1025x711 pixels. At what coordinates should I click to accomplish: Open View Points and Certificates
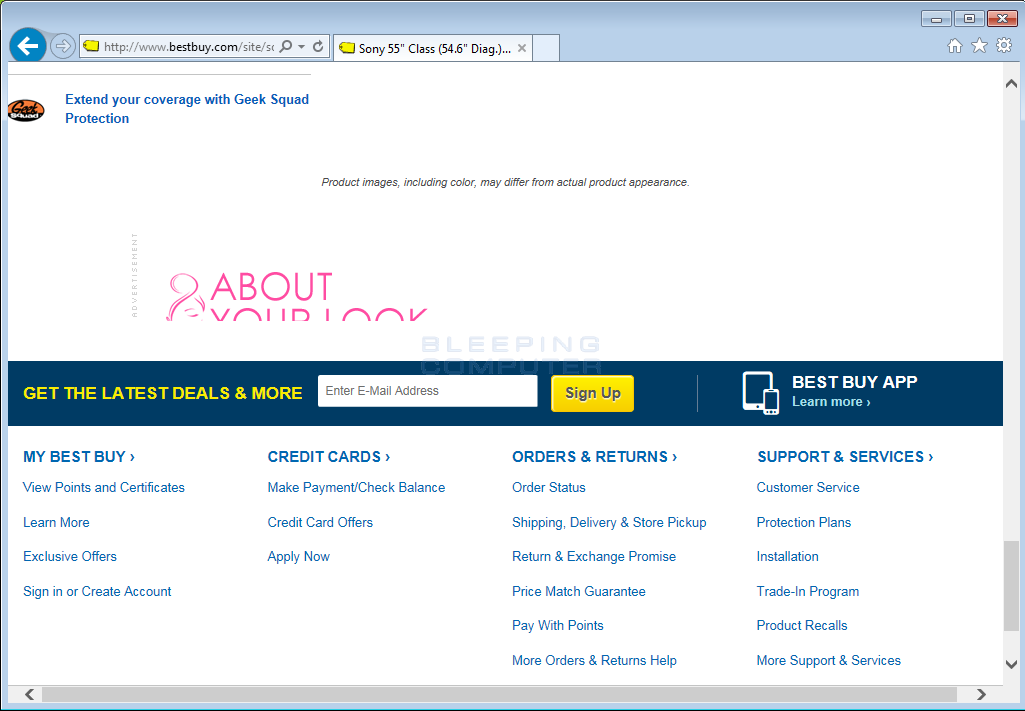coord(104,488)
